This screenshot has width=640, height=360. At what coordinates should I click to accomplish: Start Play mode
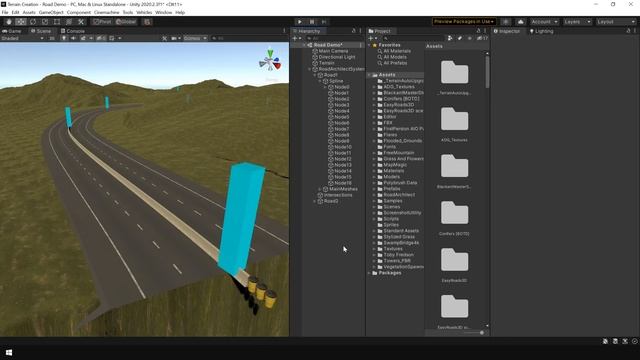pos(300,22)
